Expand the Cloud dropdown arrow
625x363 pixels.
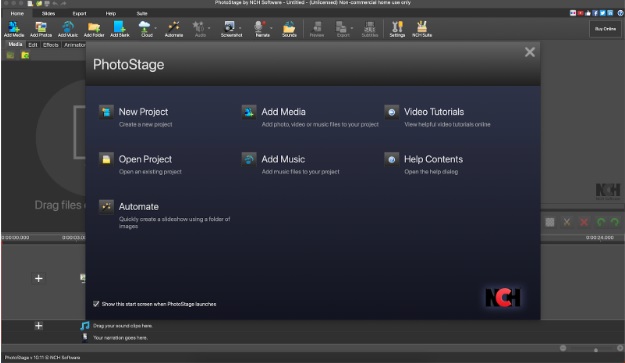(x=155, y=28)
